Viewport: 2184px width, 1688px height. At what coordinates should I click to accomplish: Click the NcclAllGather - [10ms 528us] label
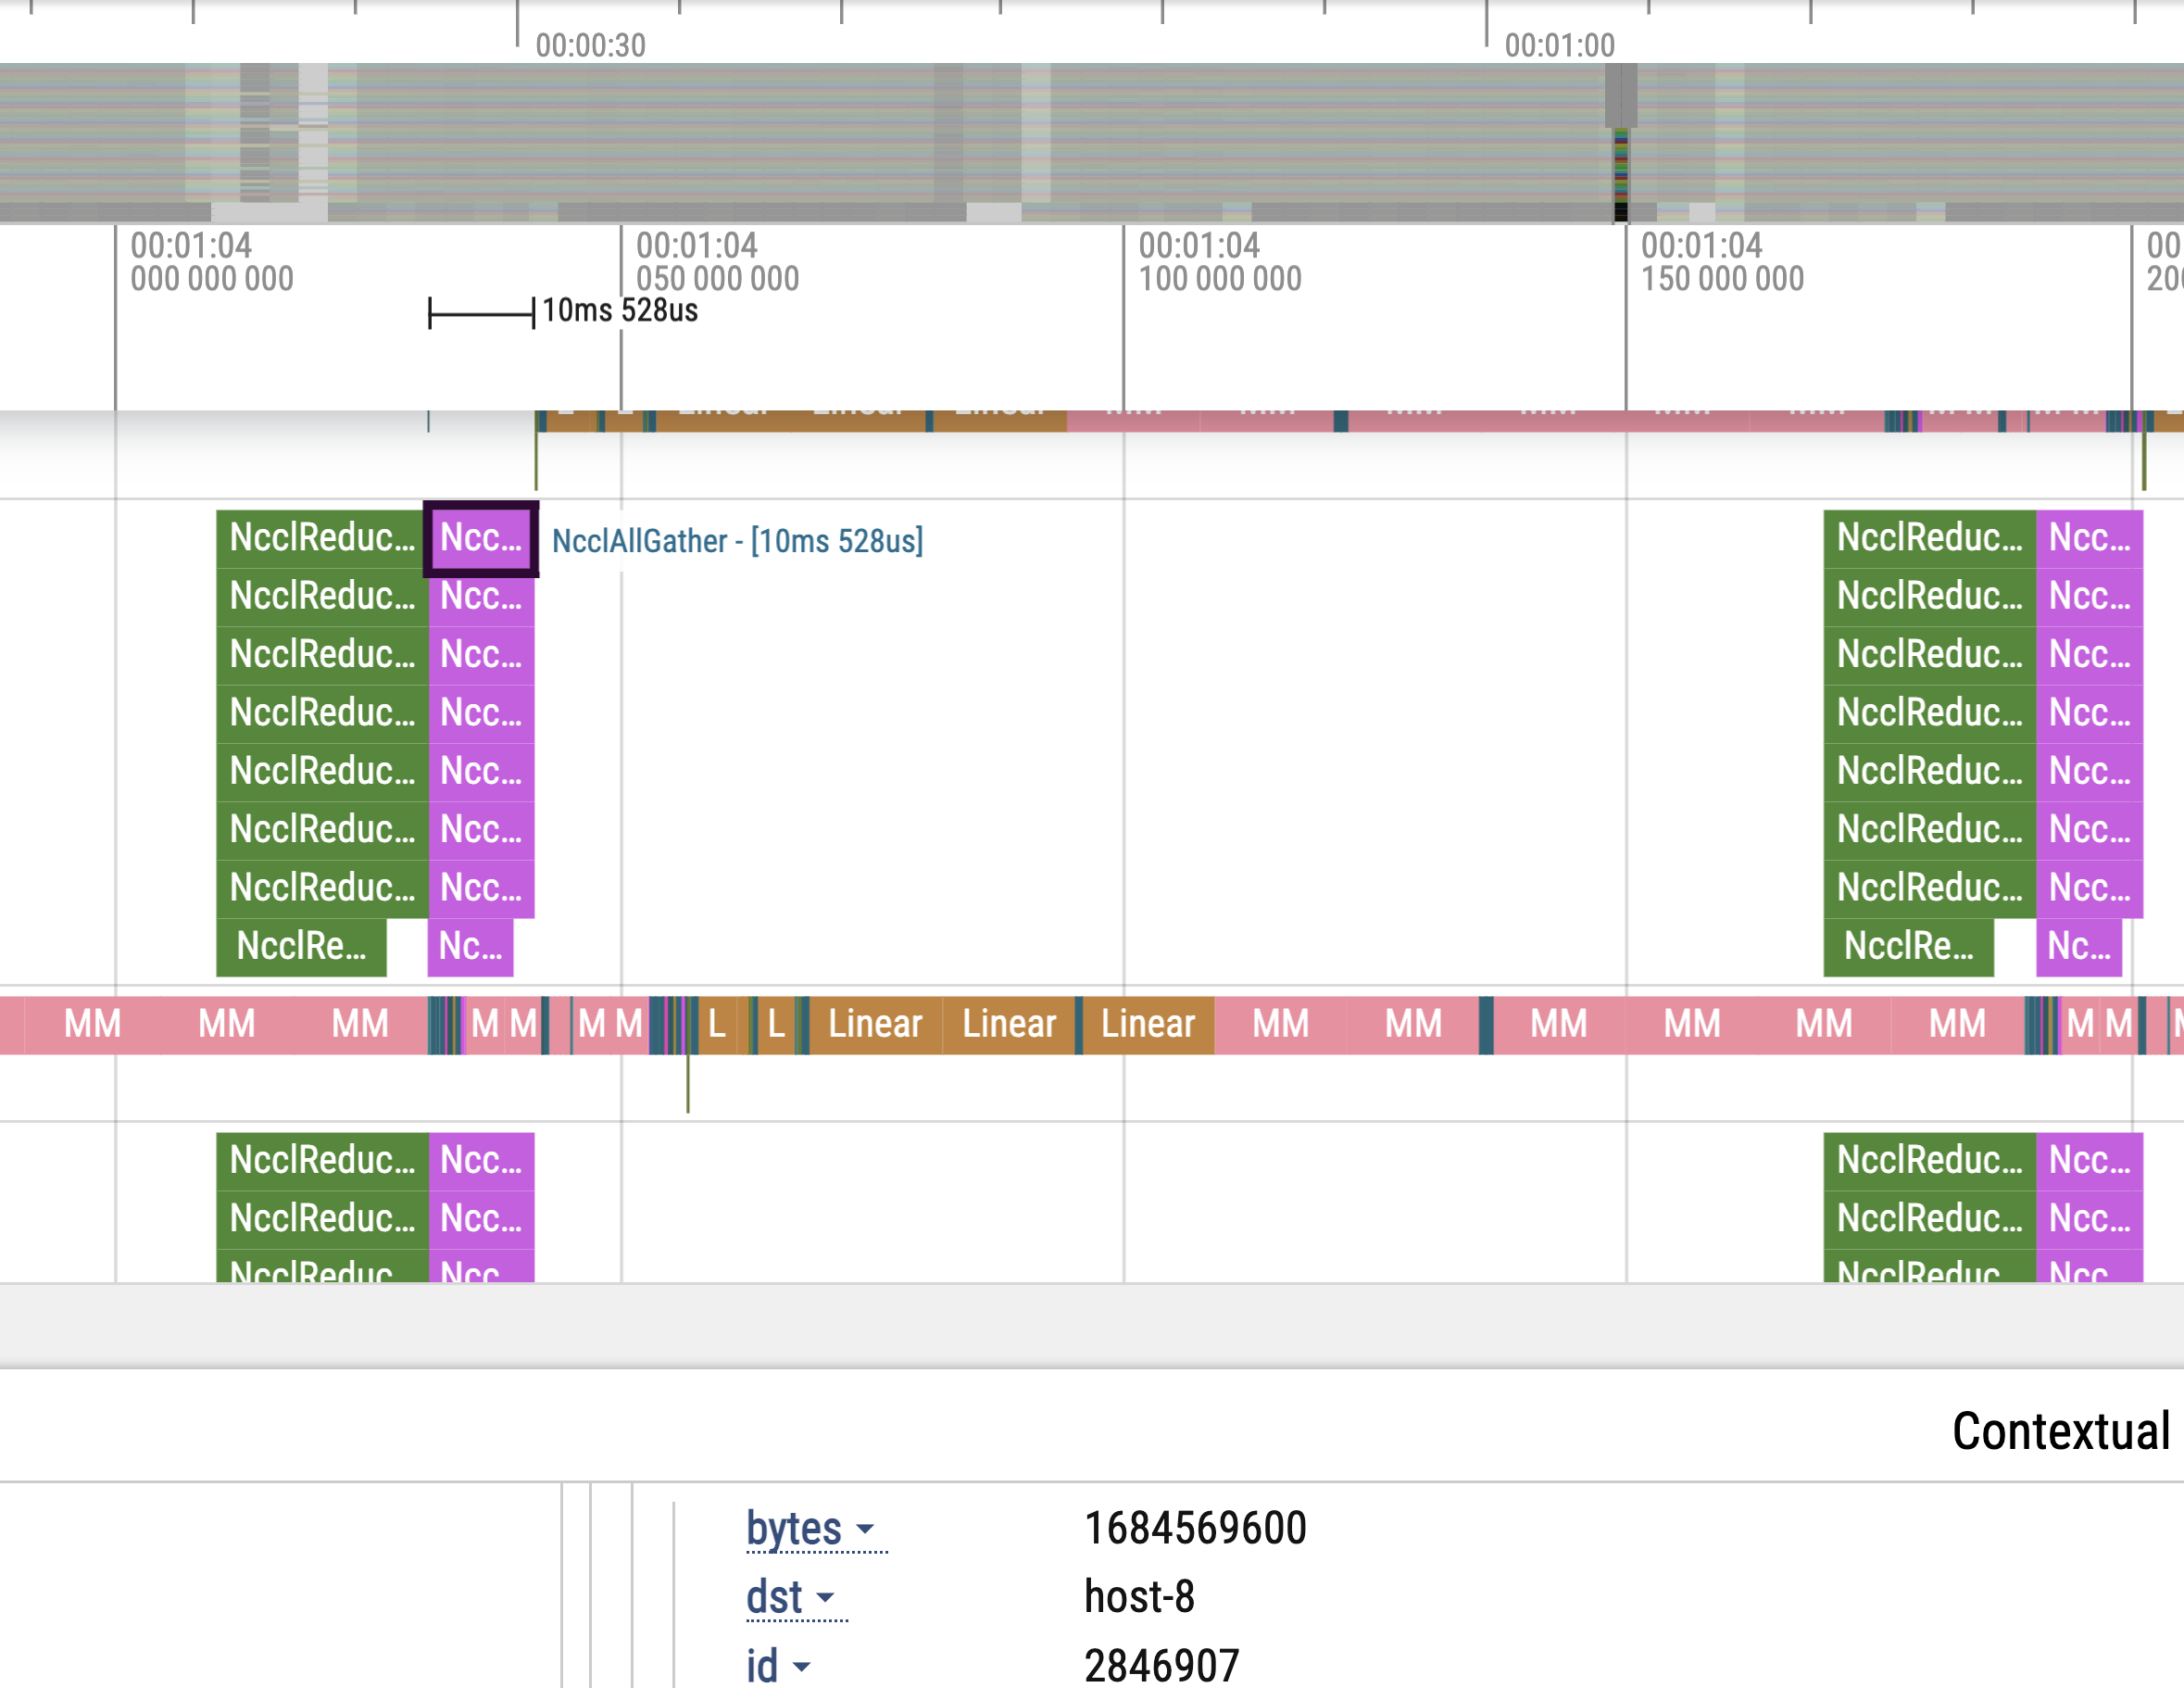click(737, 541)
